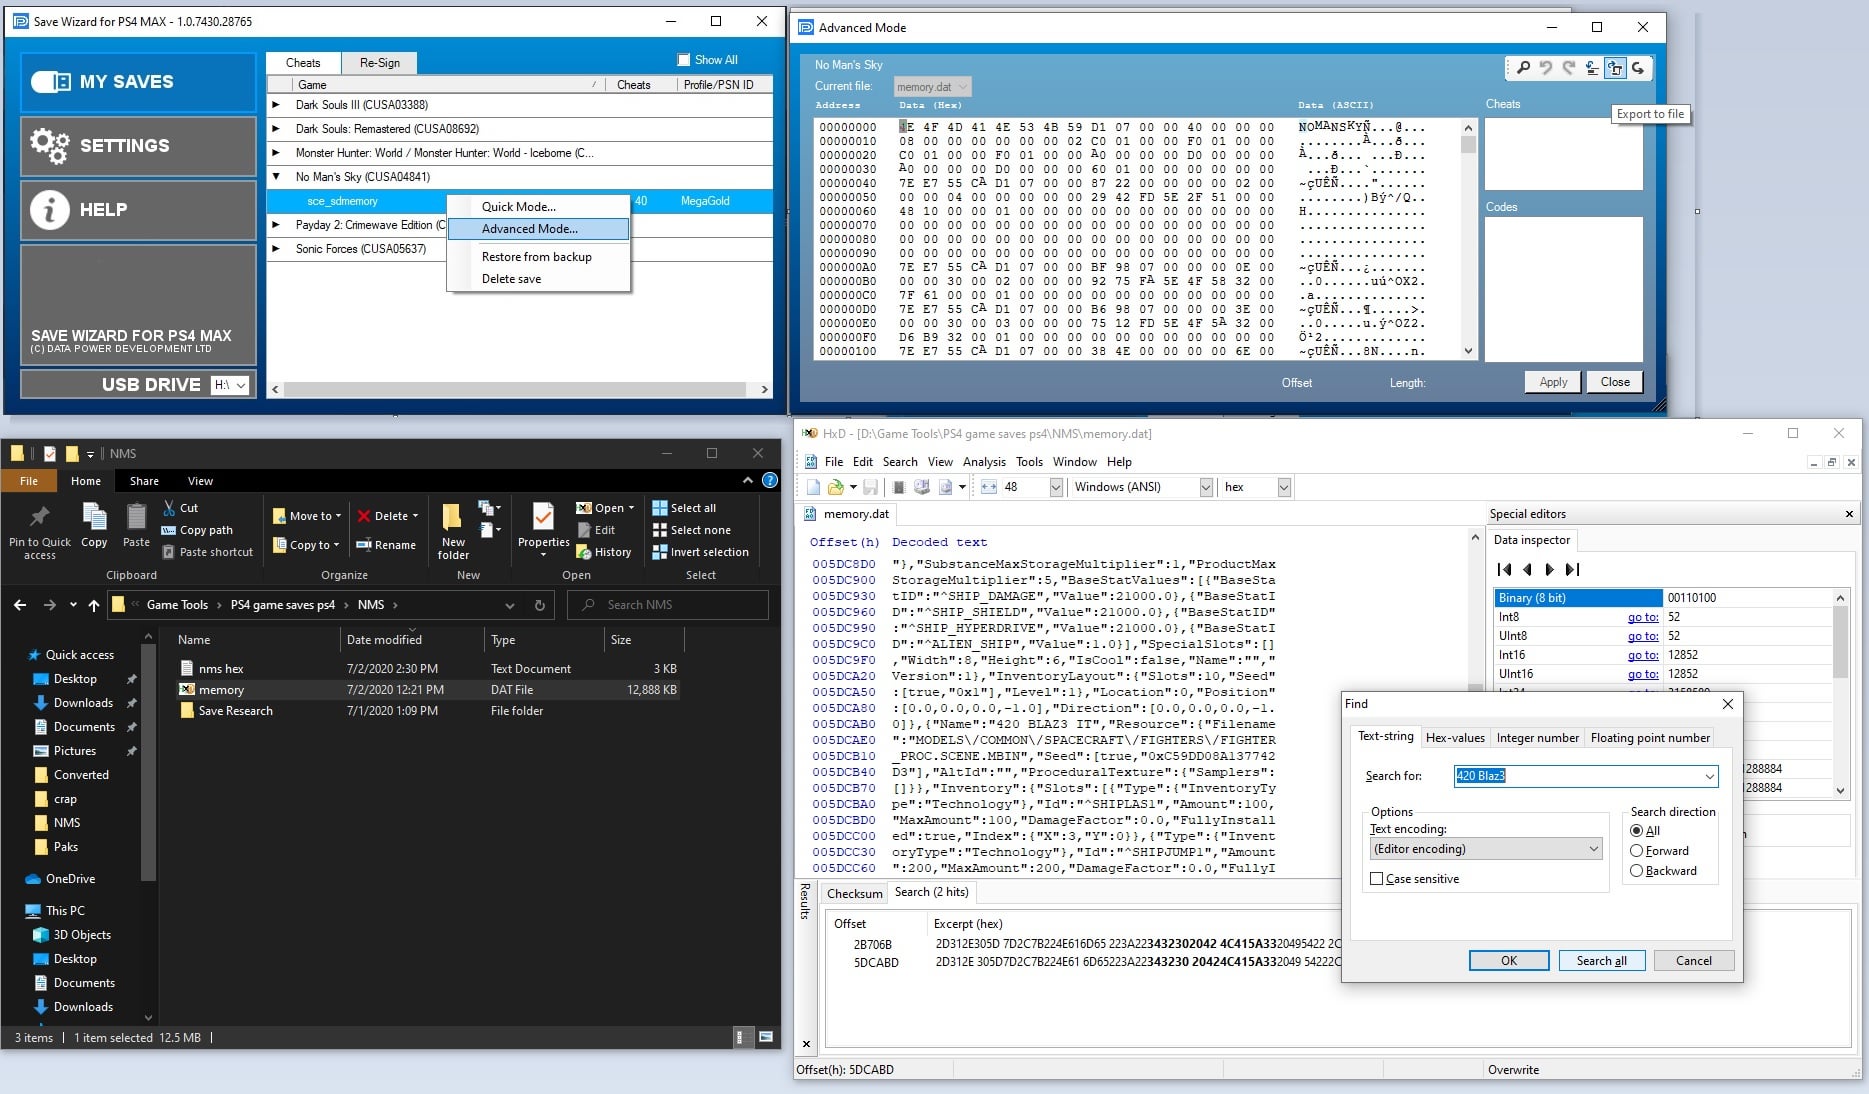
Task: Click New folder in Explorer ribbon
Action: [452, 531]
